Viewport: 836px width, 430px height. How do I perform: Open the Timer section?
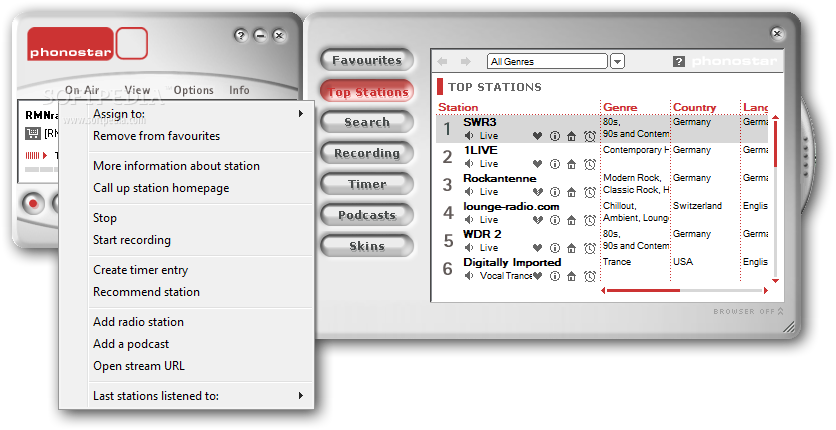(x=367, y=184)
